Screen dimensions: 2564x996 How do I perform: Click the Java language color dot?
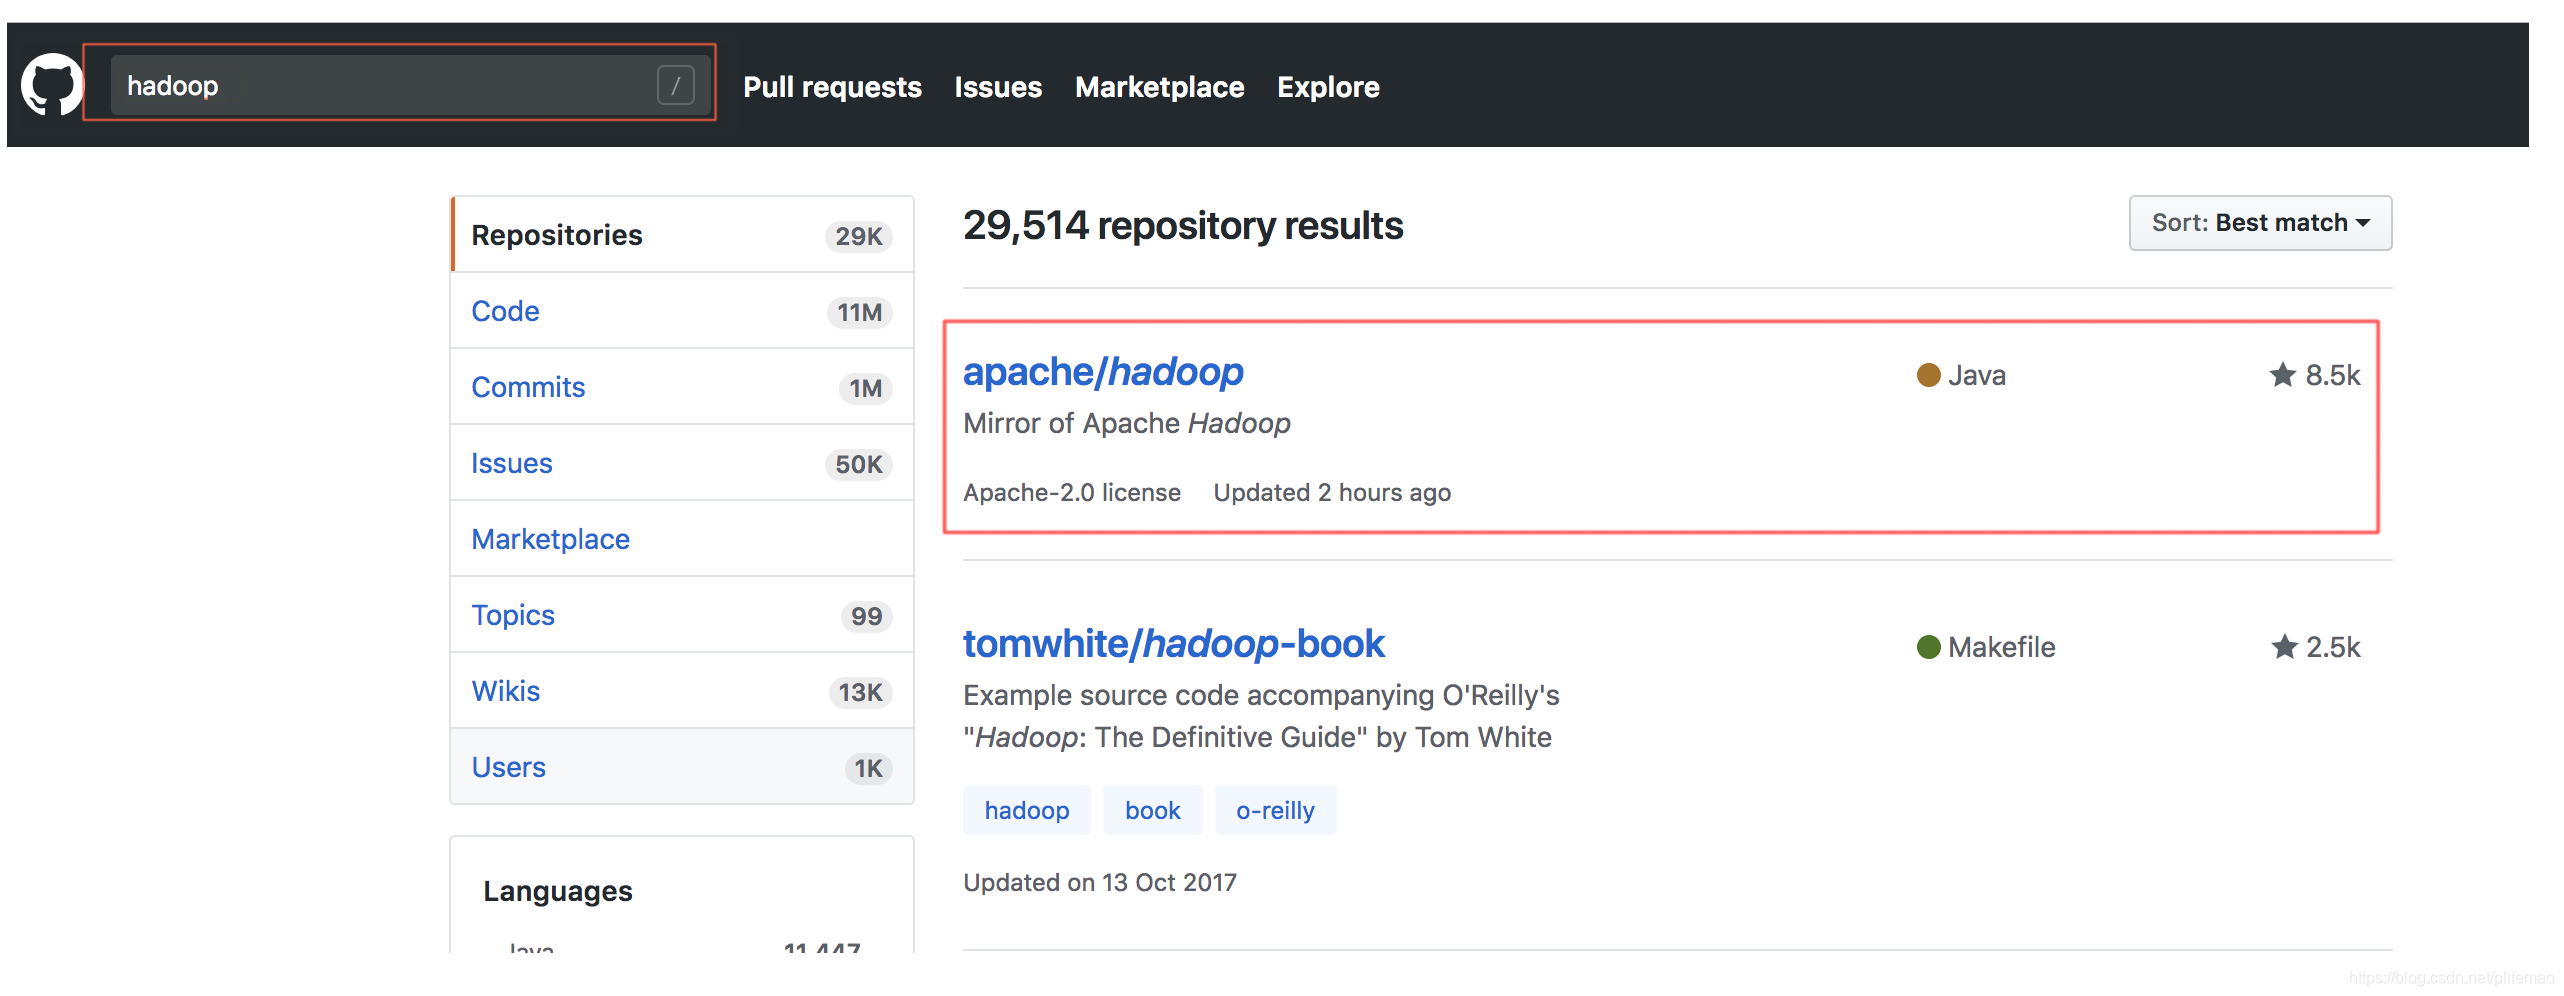1928,375
